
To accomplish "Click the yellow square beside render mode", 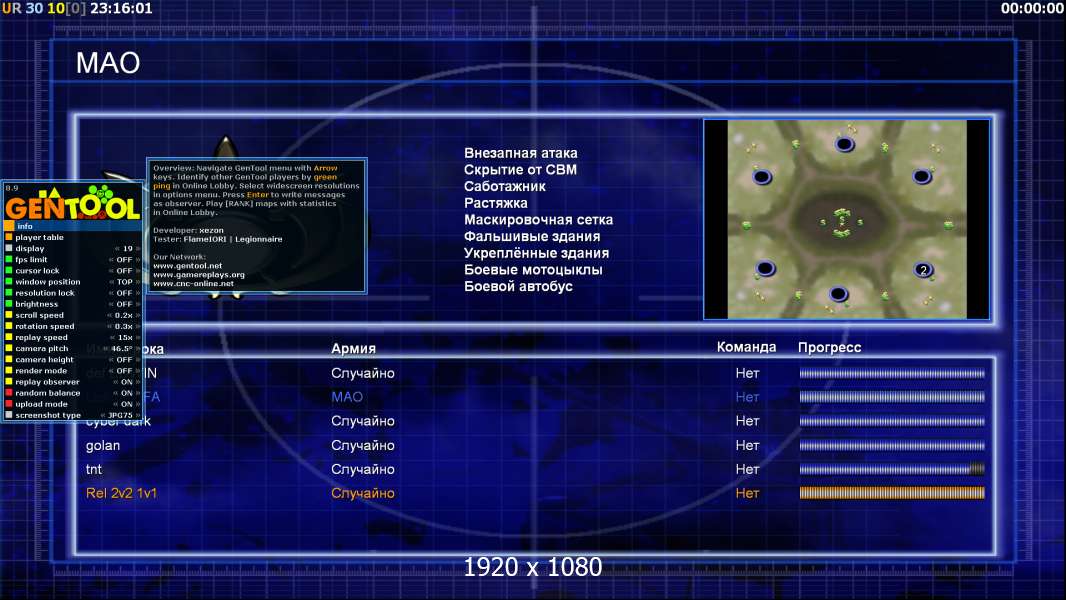I will 9,370.
